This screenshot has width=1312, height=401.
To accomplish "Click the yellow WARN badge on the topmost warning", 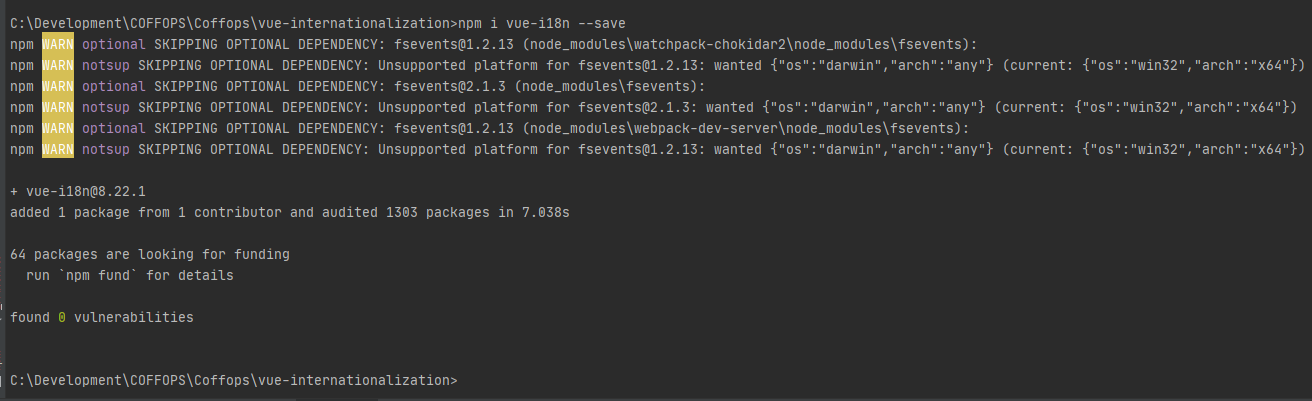I will click(x=58, y=44).
